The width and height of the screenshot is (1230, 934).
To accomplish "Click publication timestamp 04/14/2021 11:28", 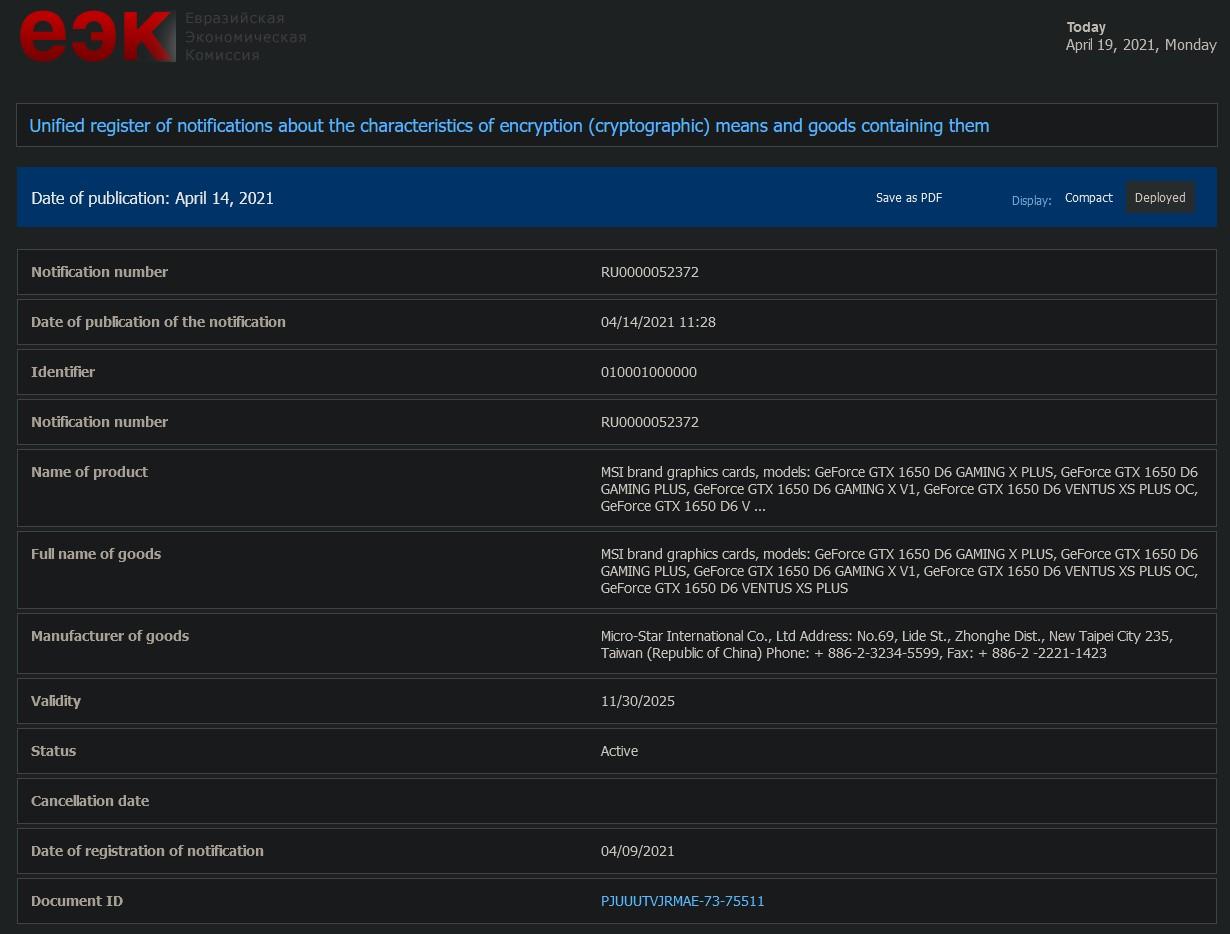I will click(x=657, y=322).
